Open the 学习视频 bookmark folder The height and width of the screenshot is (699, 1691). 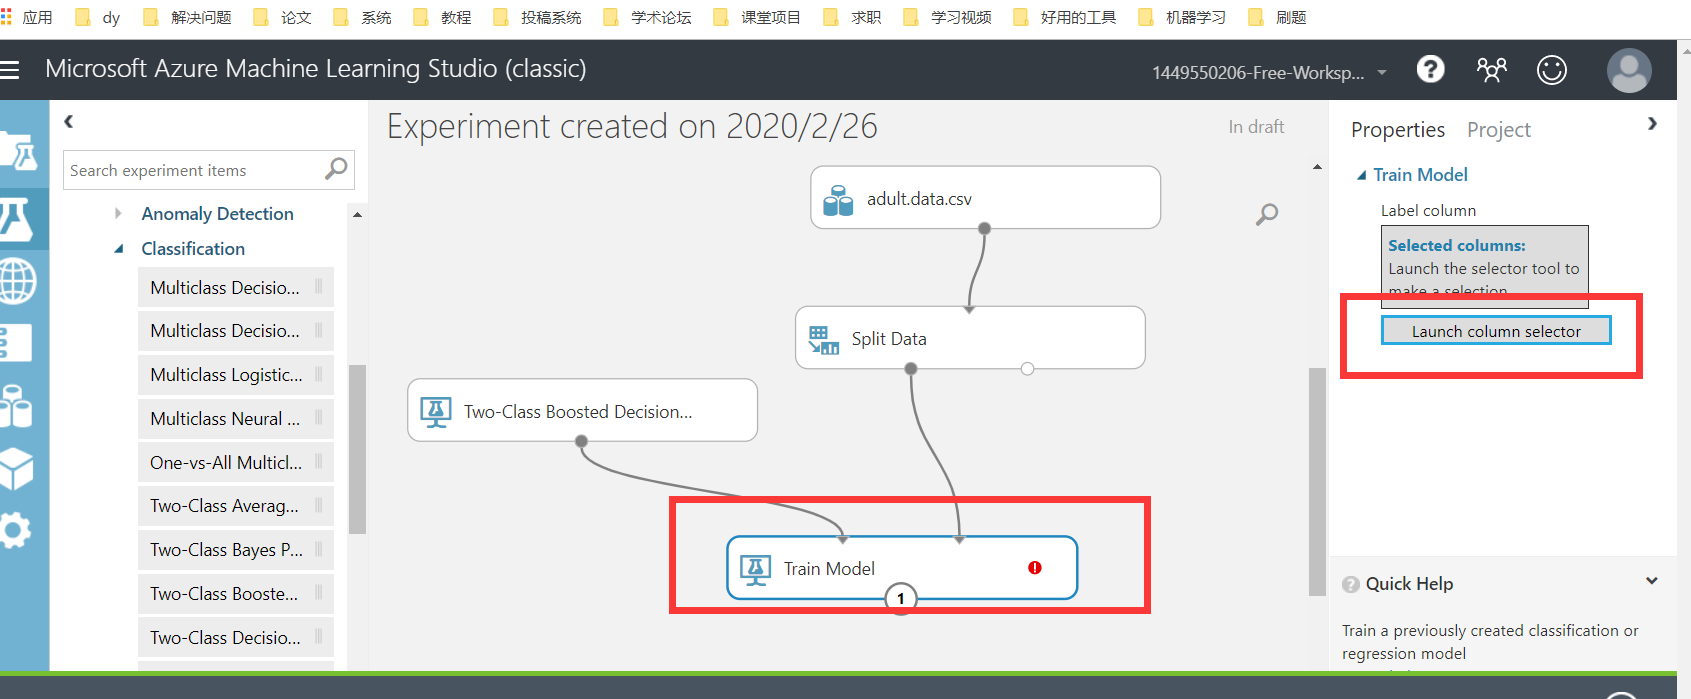point(947,17)
